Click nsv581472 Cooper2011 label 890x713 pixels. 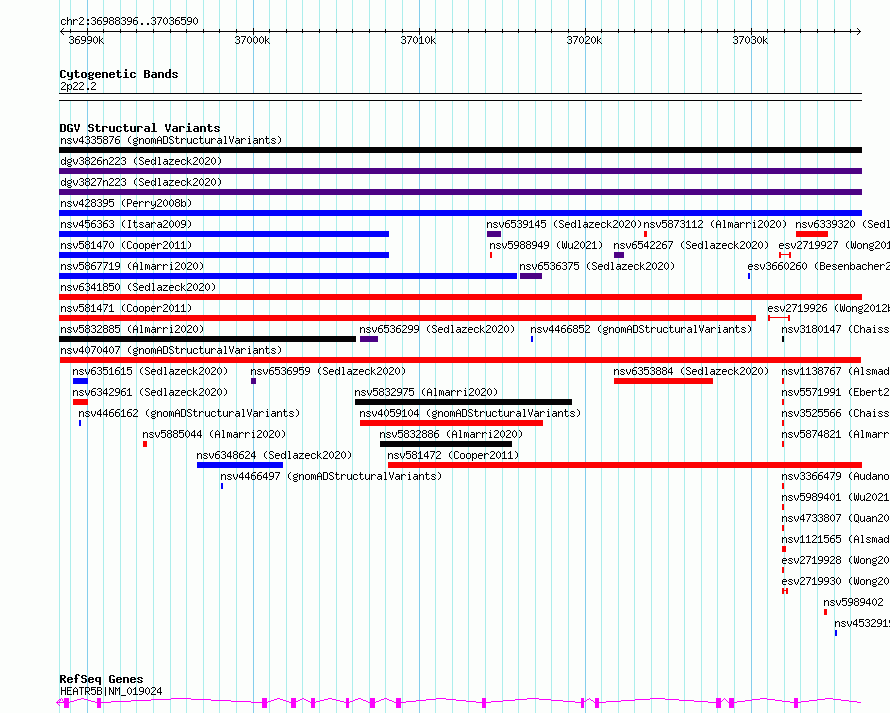point(453,455)
